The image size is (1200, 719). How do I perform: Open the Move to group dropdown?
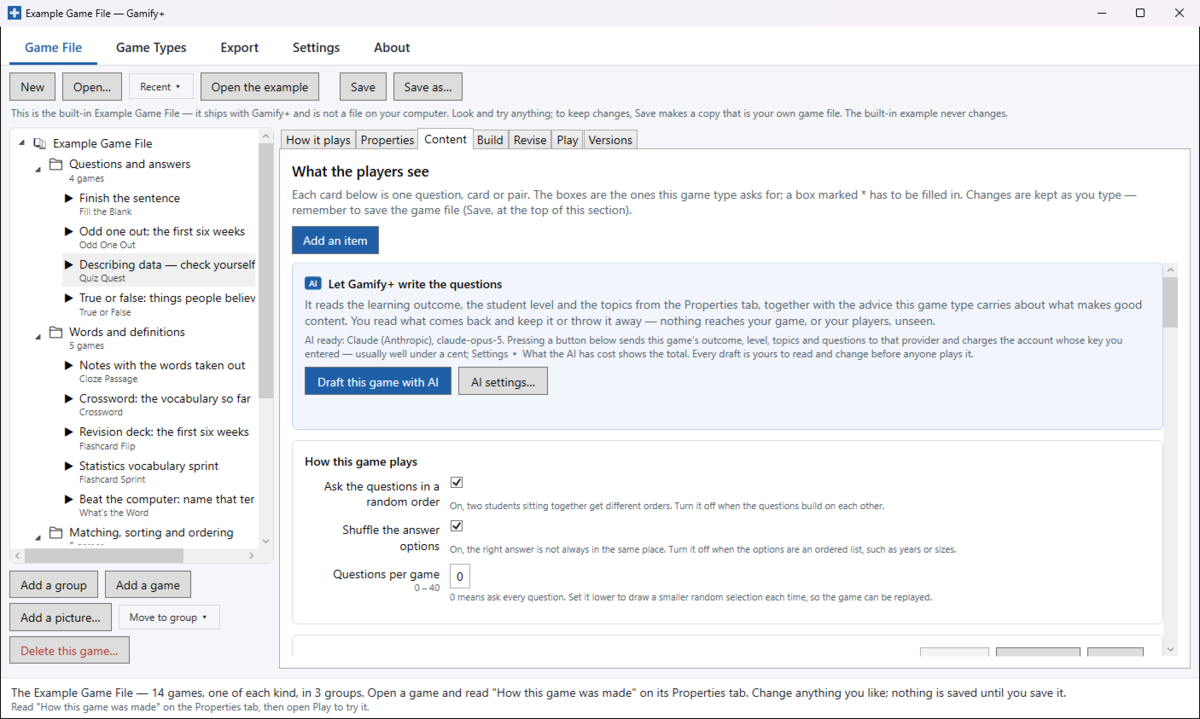tap(169, 617)
